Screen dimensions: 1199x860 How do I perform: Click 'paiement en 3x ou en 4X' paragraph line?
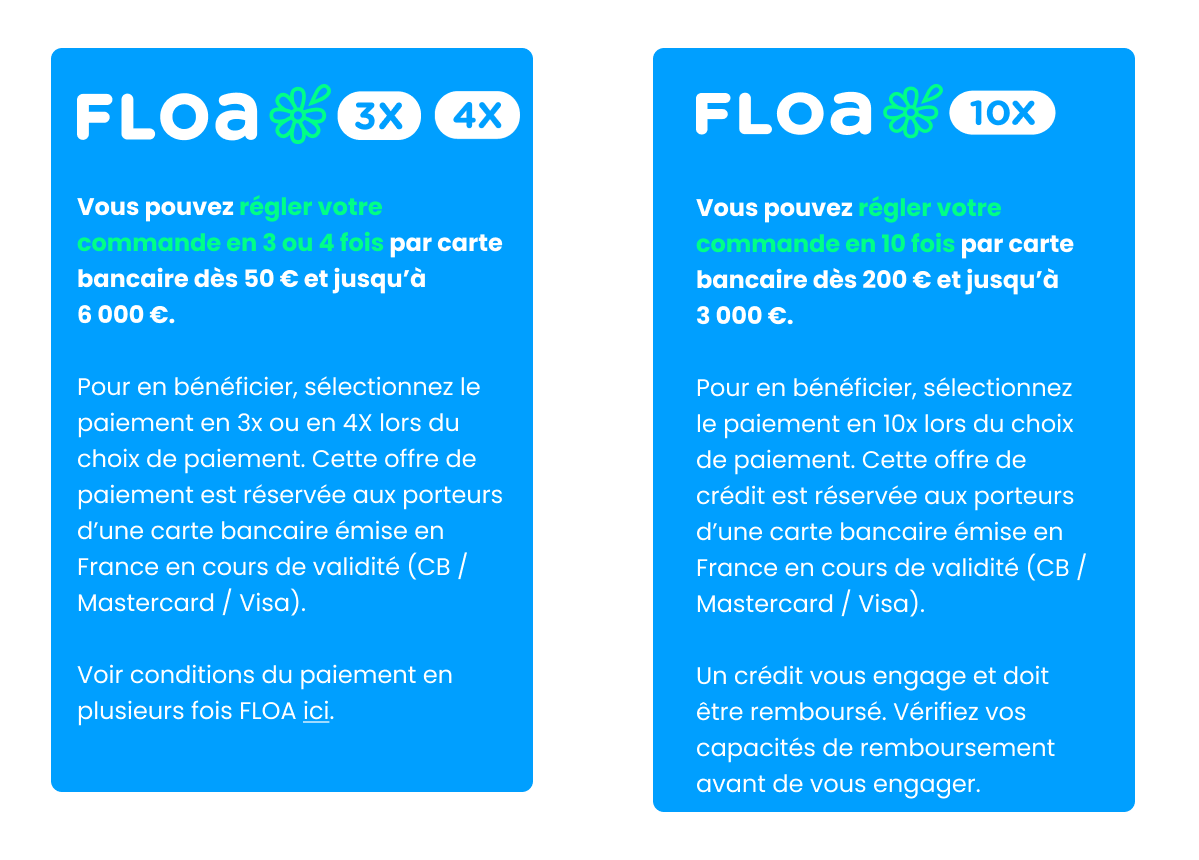(x=268, y=423)
